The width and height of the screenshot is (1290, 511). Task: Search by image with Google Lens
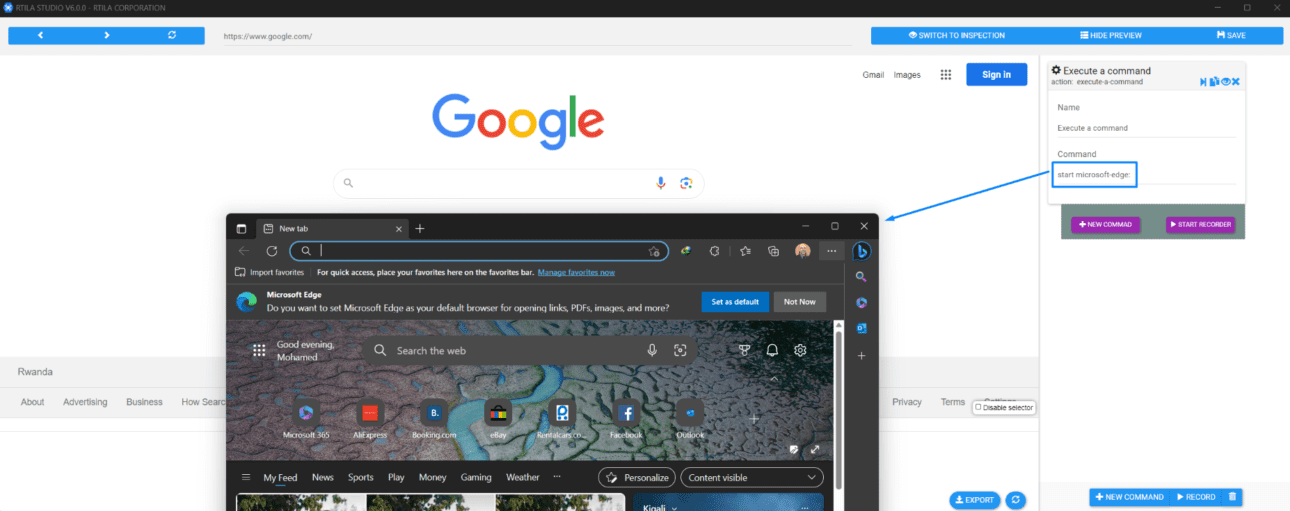point(686,183)
